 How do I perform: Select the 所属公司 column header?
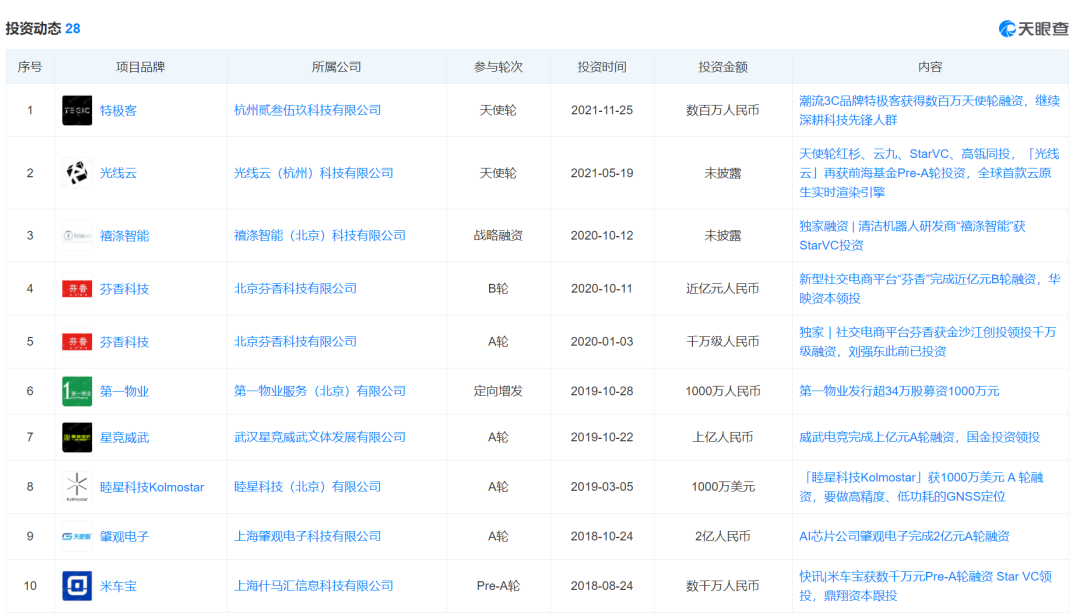(x=336, y=67)
